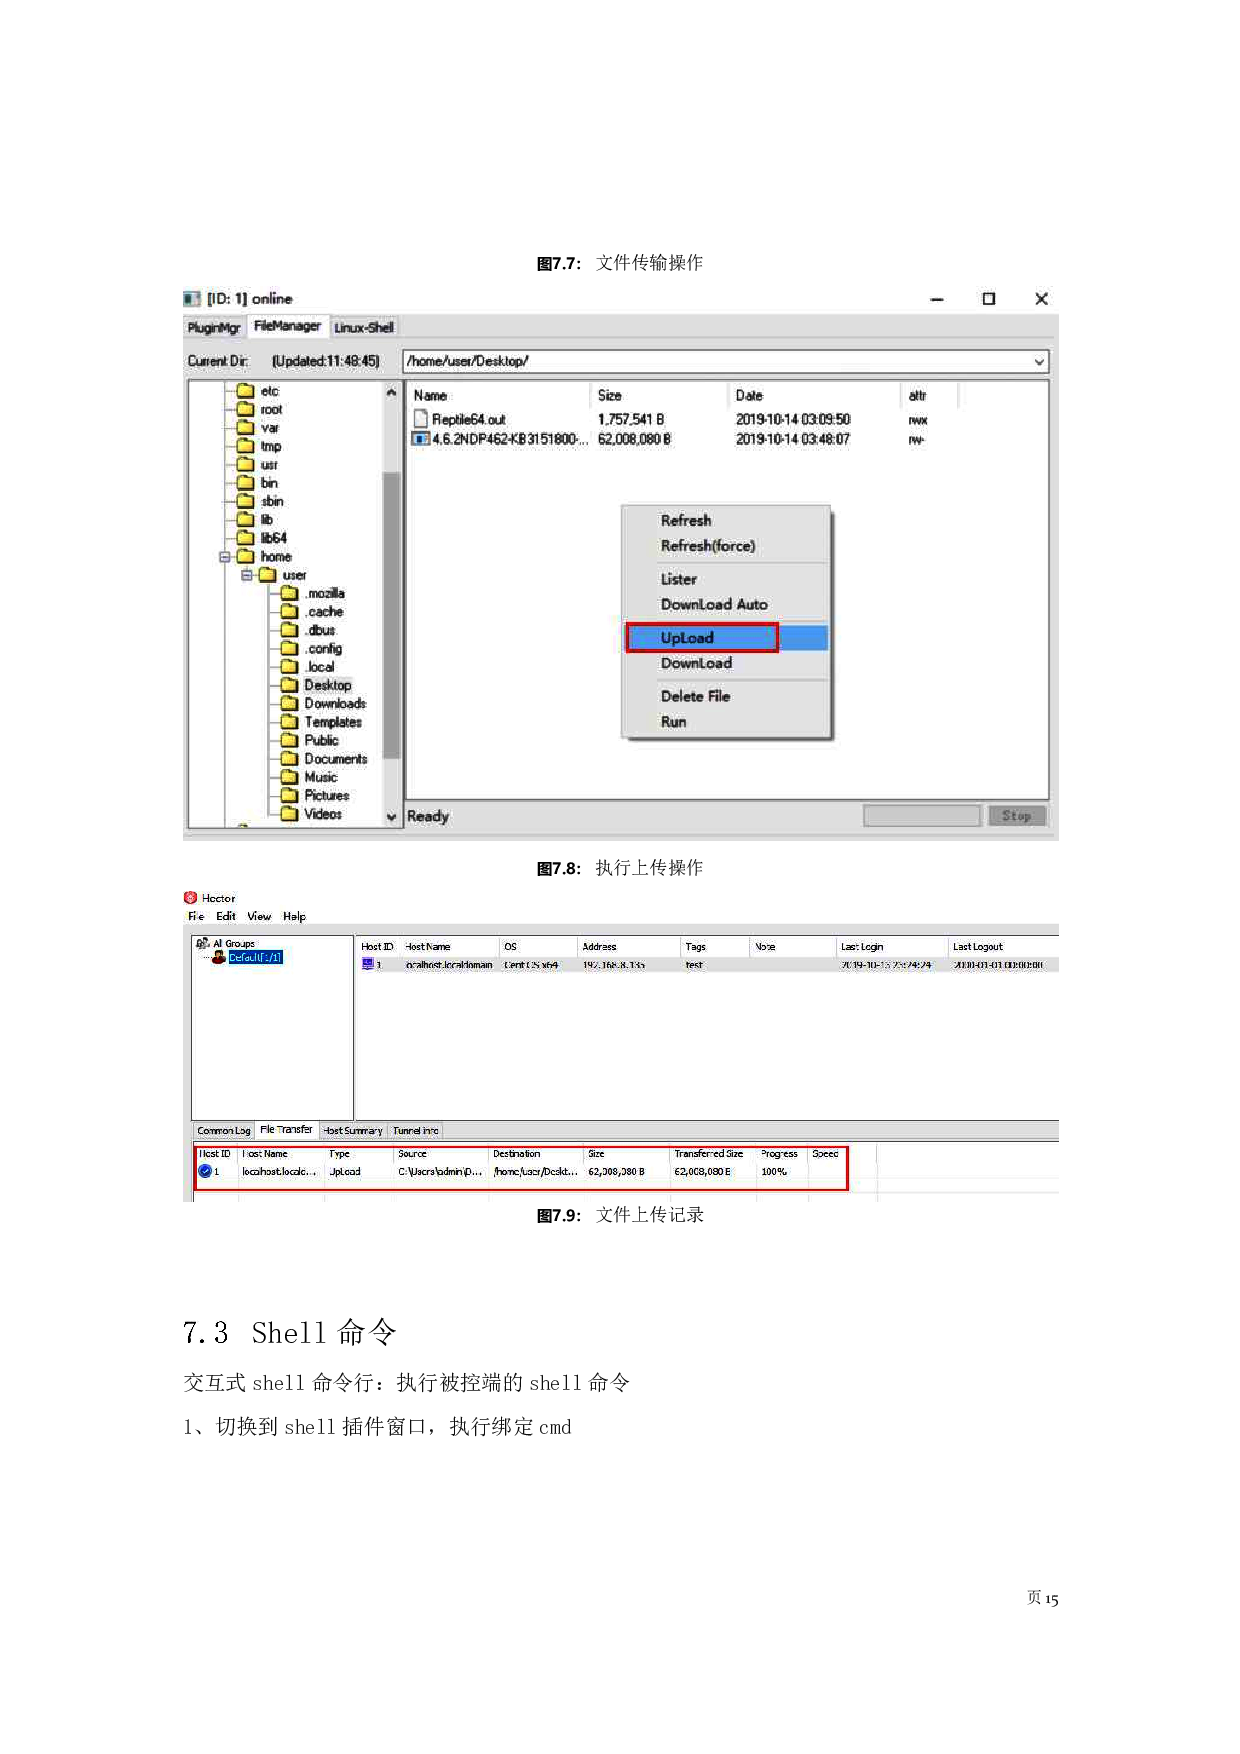Click the etc folder icon
The image size is (1240, 1754).
click(246, 391)
